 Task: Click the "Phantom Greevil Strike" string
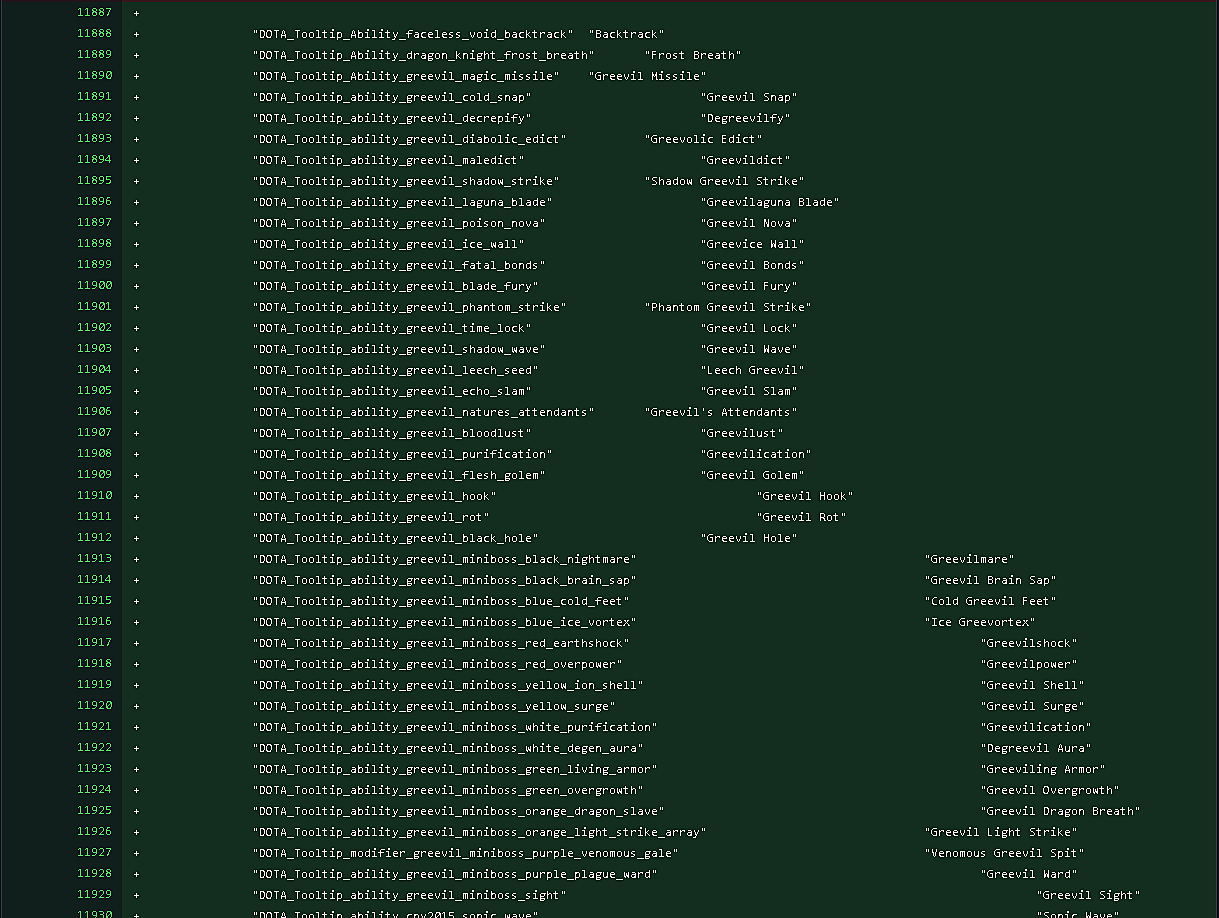click(x=728, y=307)
